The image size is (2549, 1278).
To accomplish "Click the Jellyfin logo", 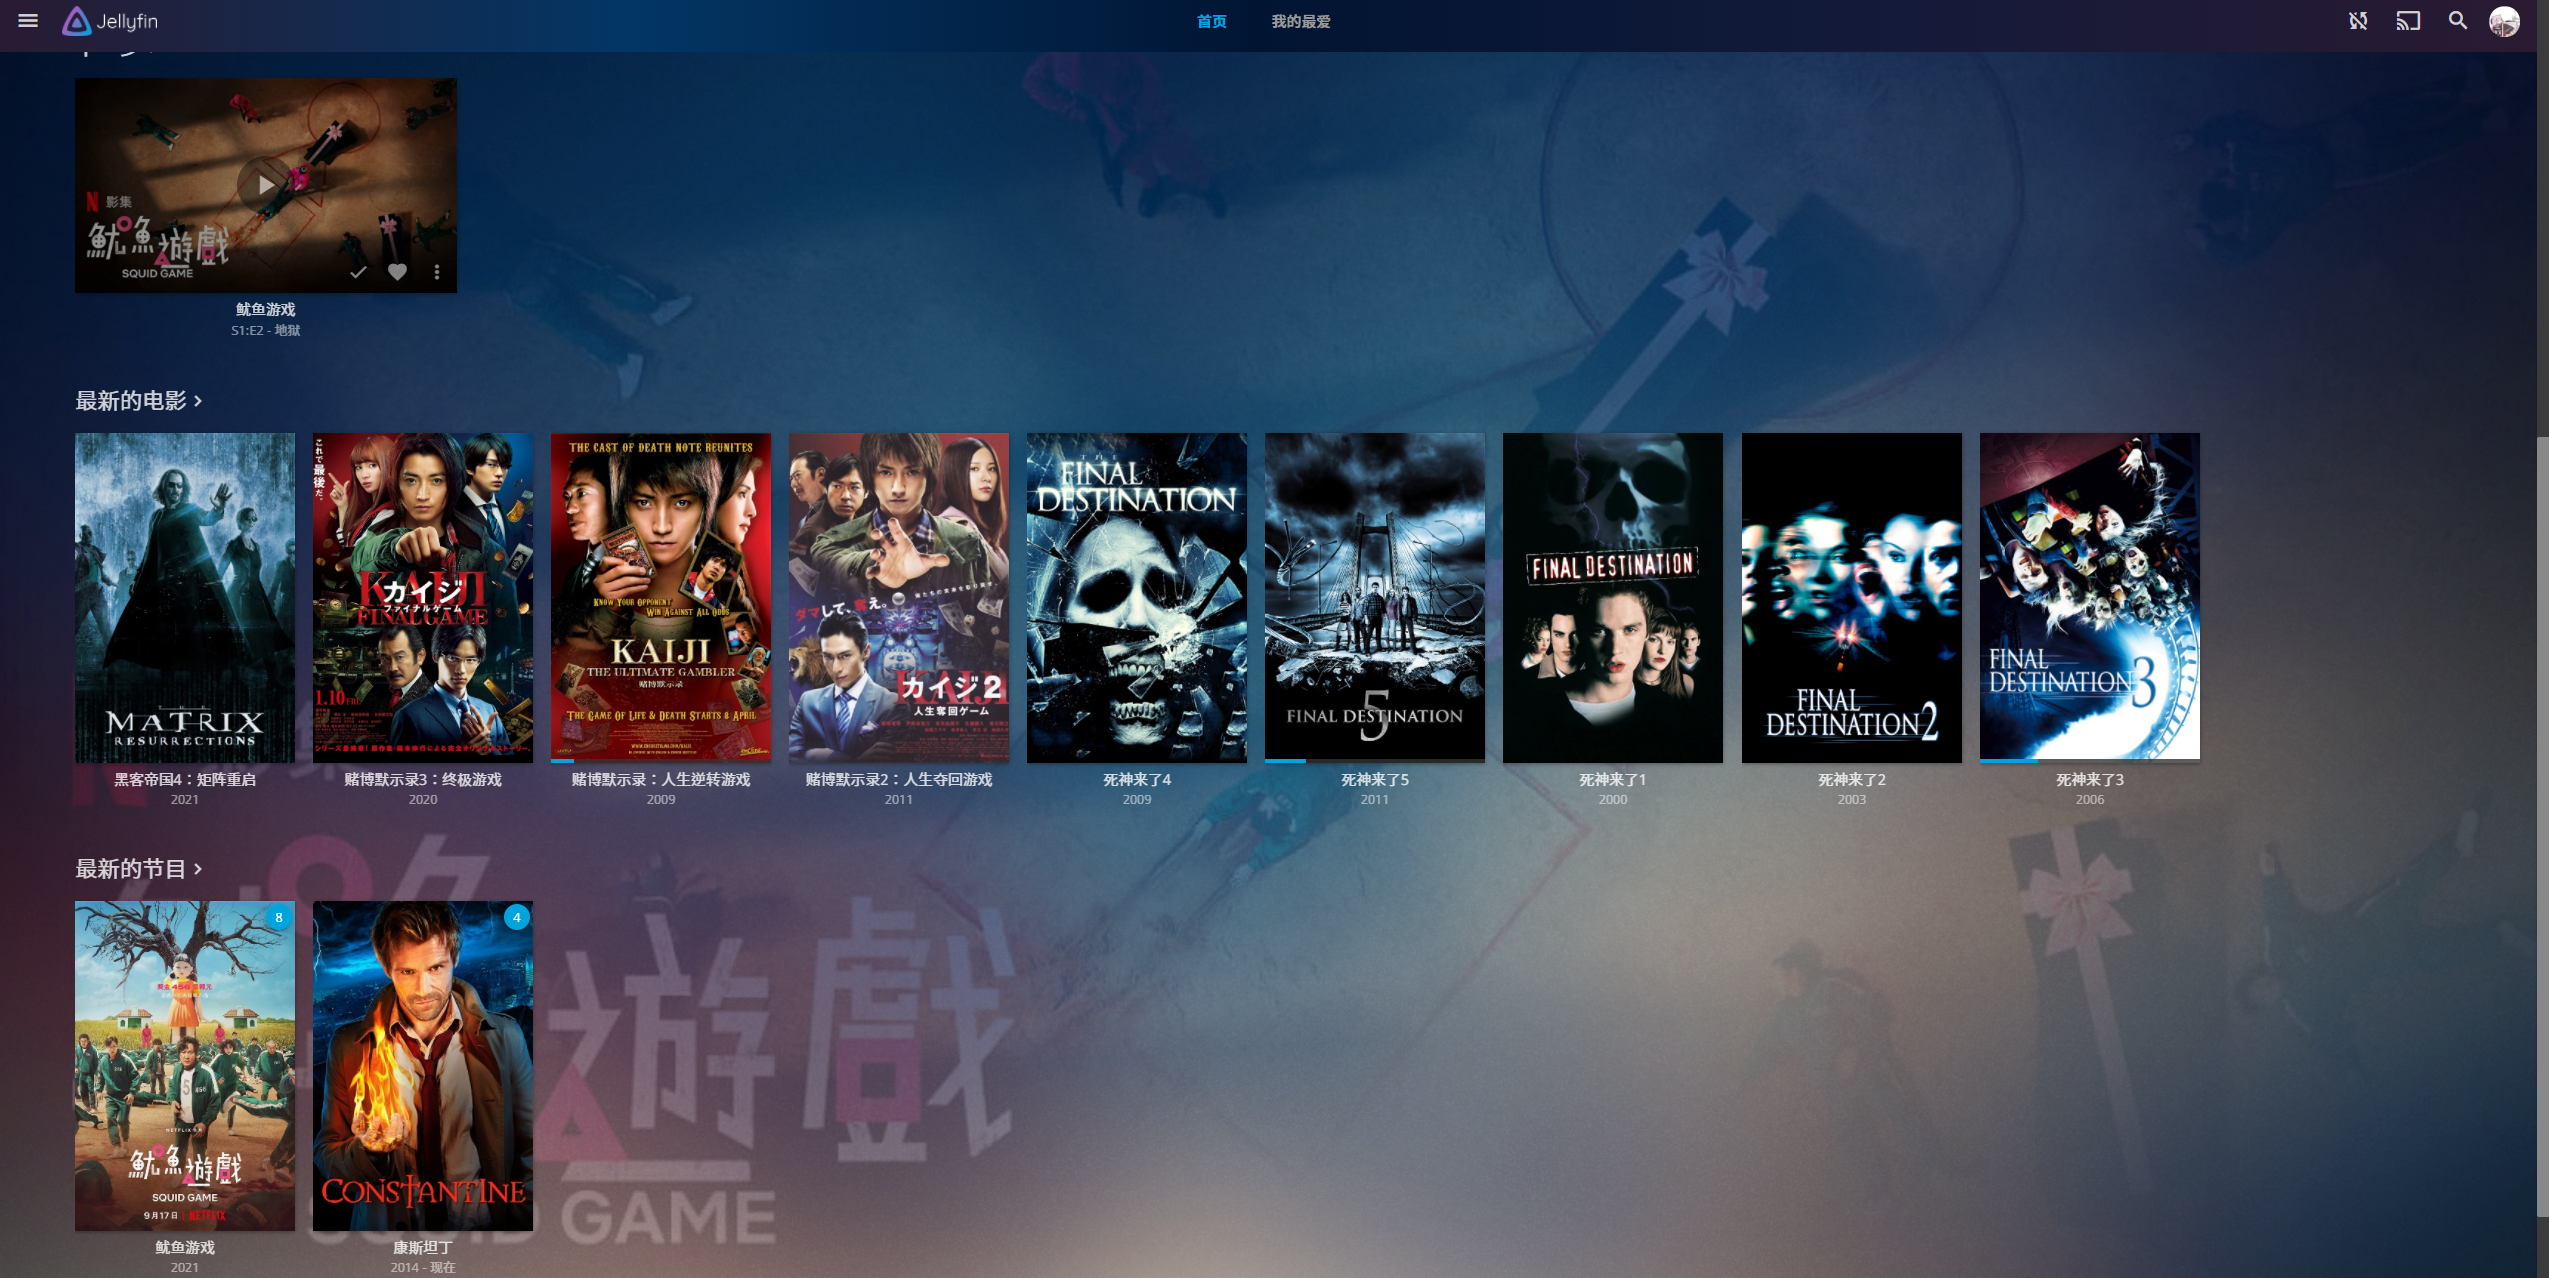I will (x=110, y=21).
